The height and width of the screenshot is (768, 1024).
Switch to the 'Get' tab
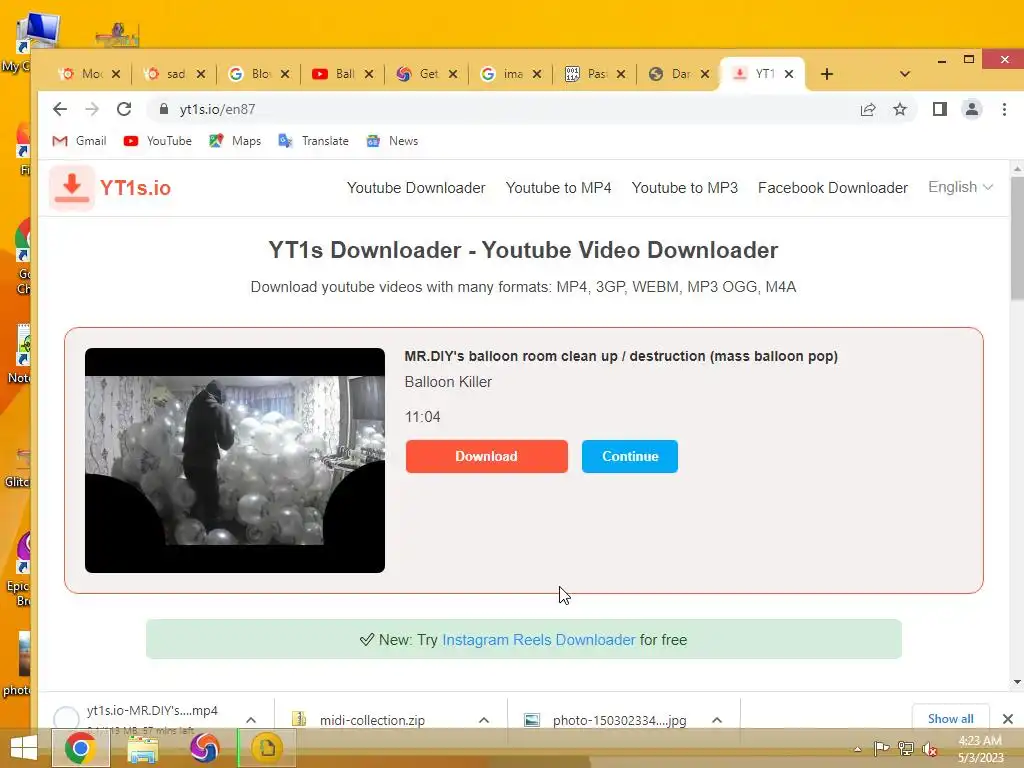tap(426, 74)
